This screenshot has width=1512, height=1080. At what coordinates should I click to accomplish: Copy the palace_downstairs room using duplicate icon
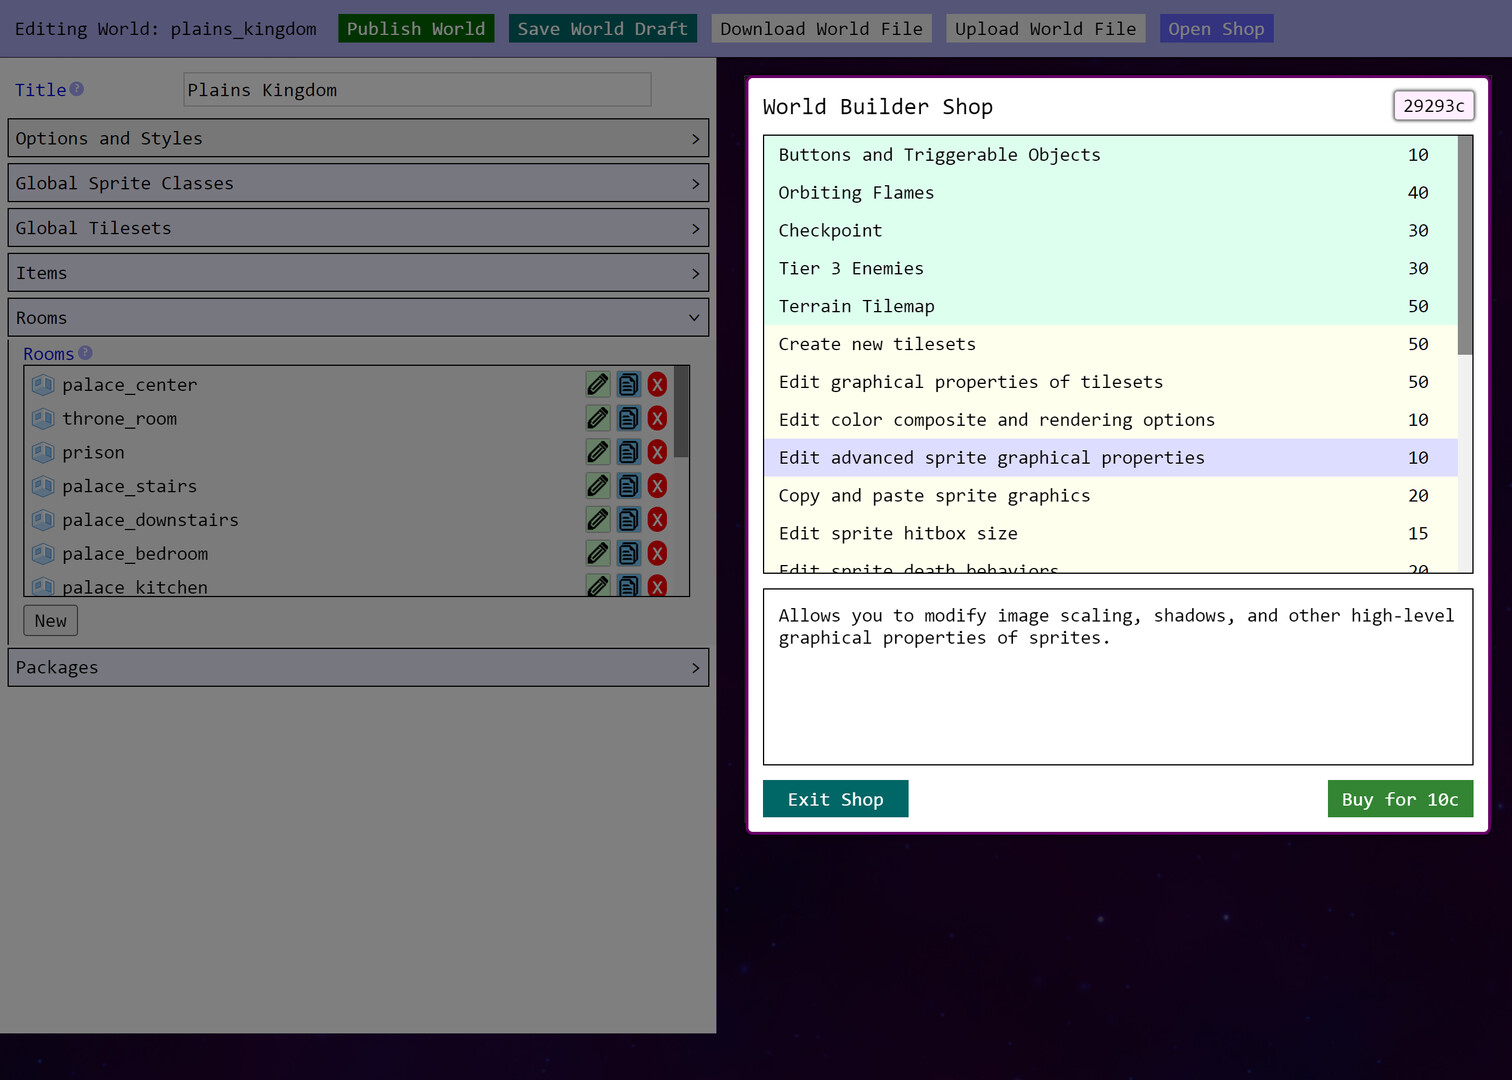[x=628, y=520]
